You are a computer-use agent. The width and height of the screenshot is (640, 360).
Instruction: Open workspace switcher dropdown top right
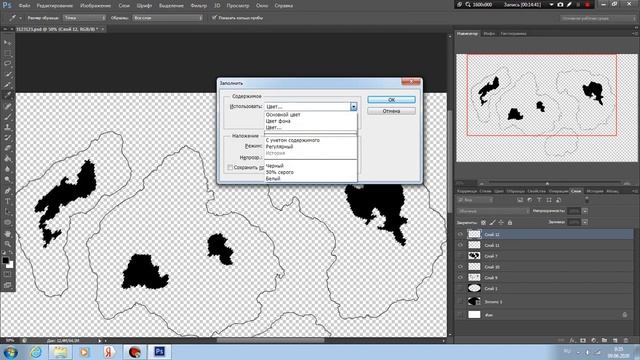coord(598,18)
